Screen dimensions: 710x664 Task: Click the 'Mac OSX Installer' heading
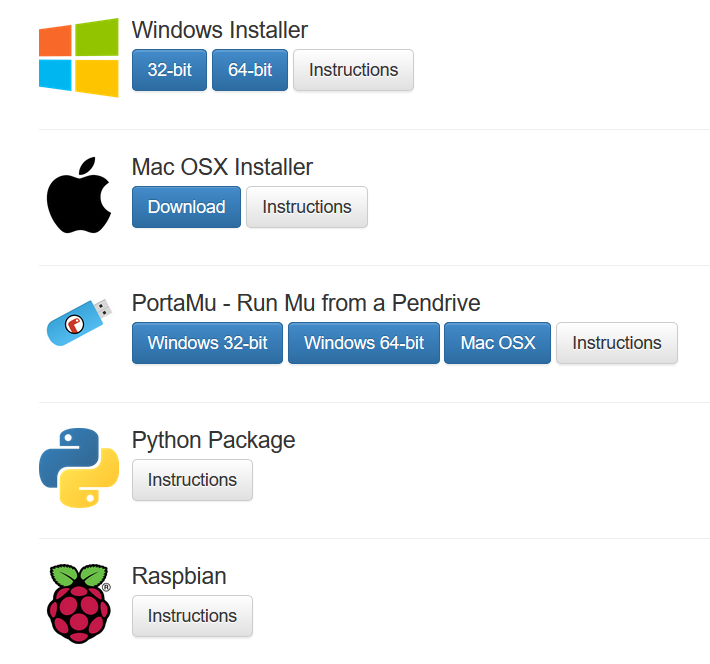click(x=222, y=167)
